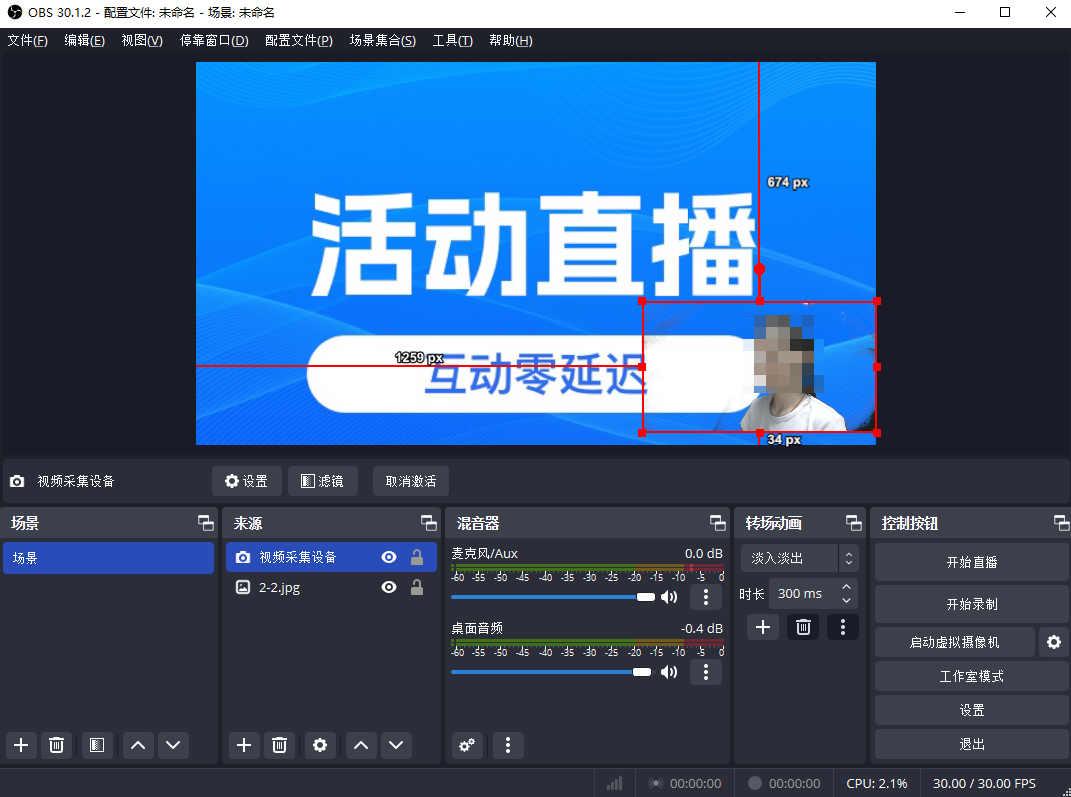Click the 开始录制 button

coord(971,604)
